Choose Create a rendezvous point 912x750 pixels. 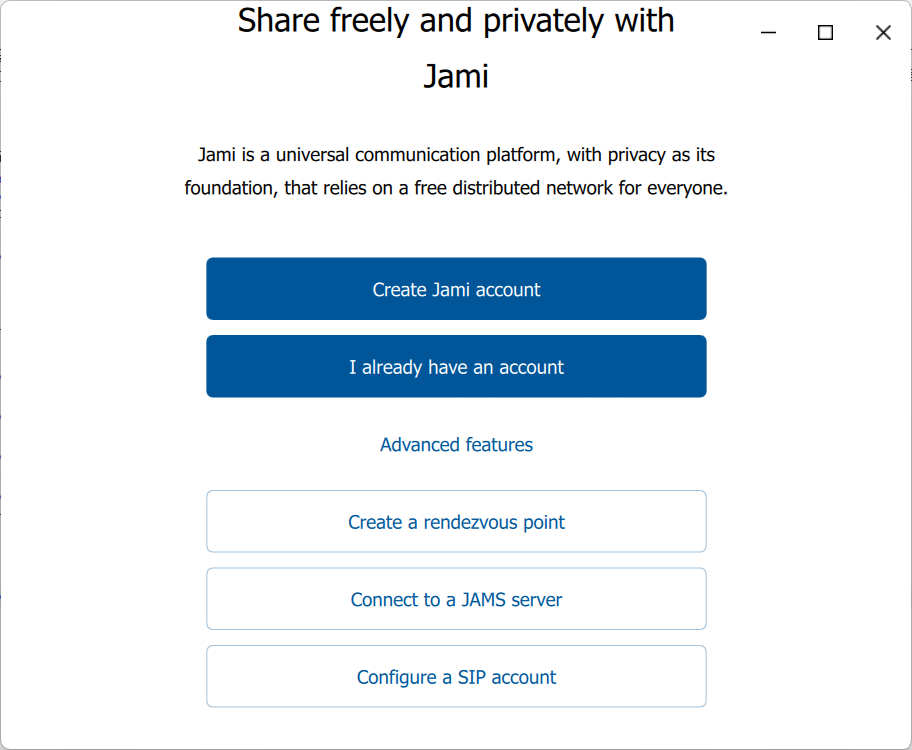point(456,522)
